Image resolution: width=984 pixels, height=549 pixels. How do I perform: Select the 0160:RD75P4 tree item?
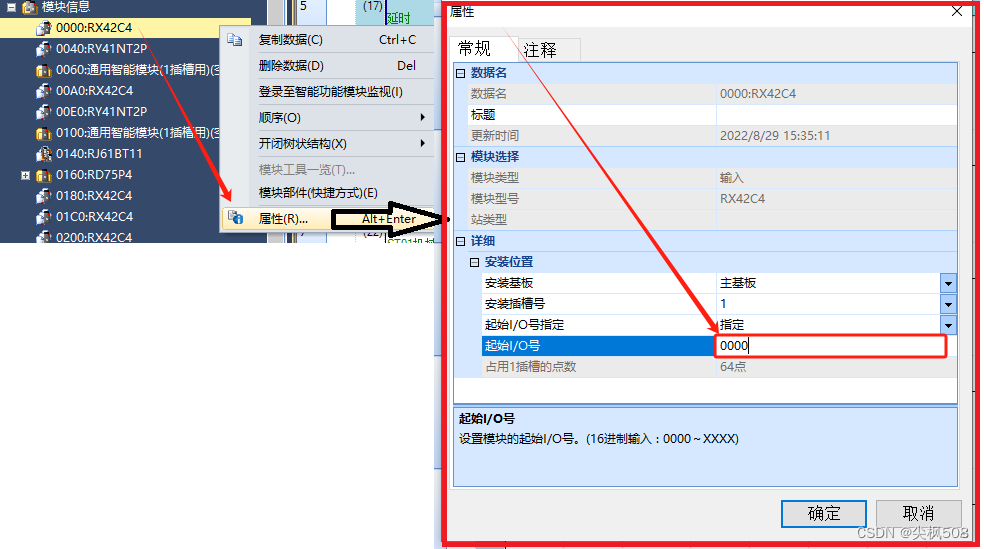coord(94,175)
